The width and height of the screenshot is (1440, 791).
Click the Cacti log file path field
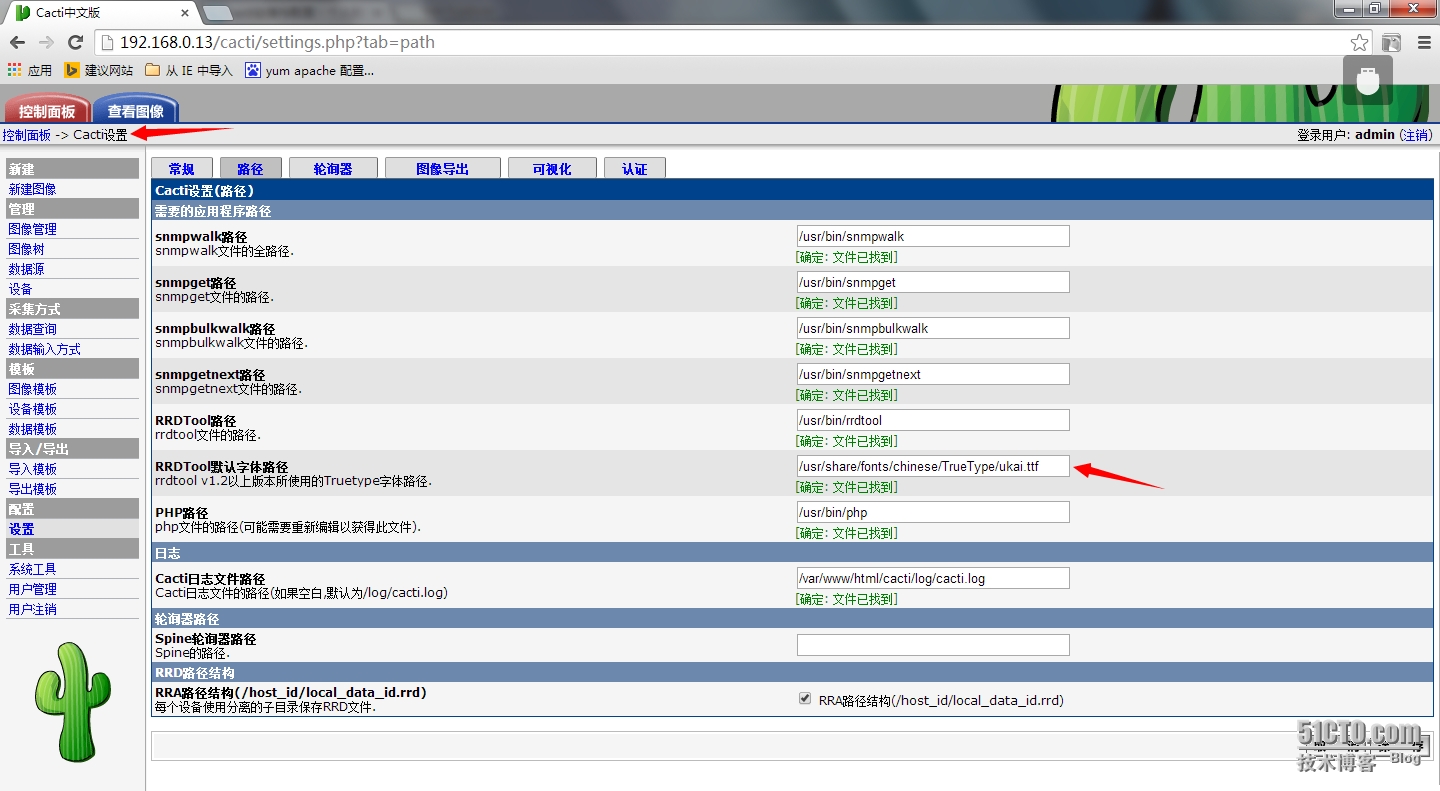(x=933, y=578)
